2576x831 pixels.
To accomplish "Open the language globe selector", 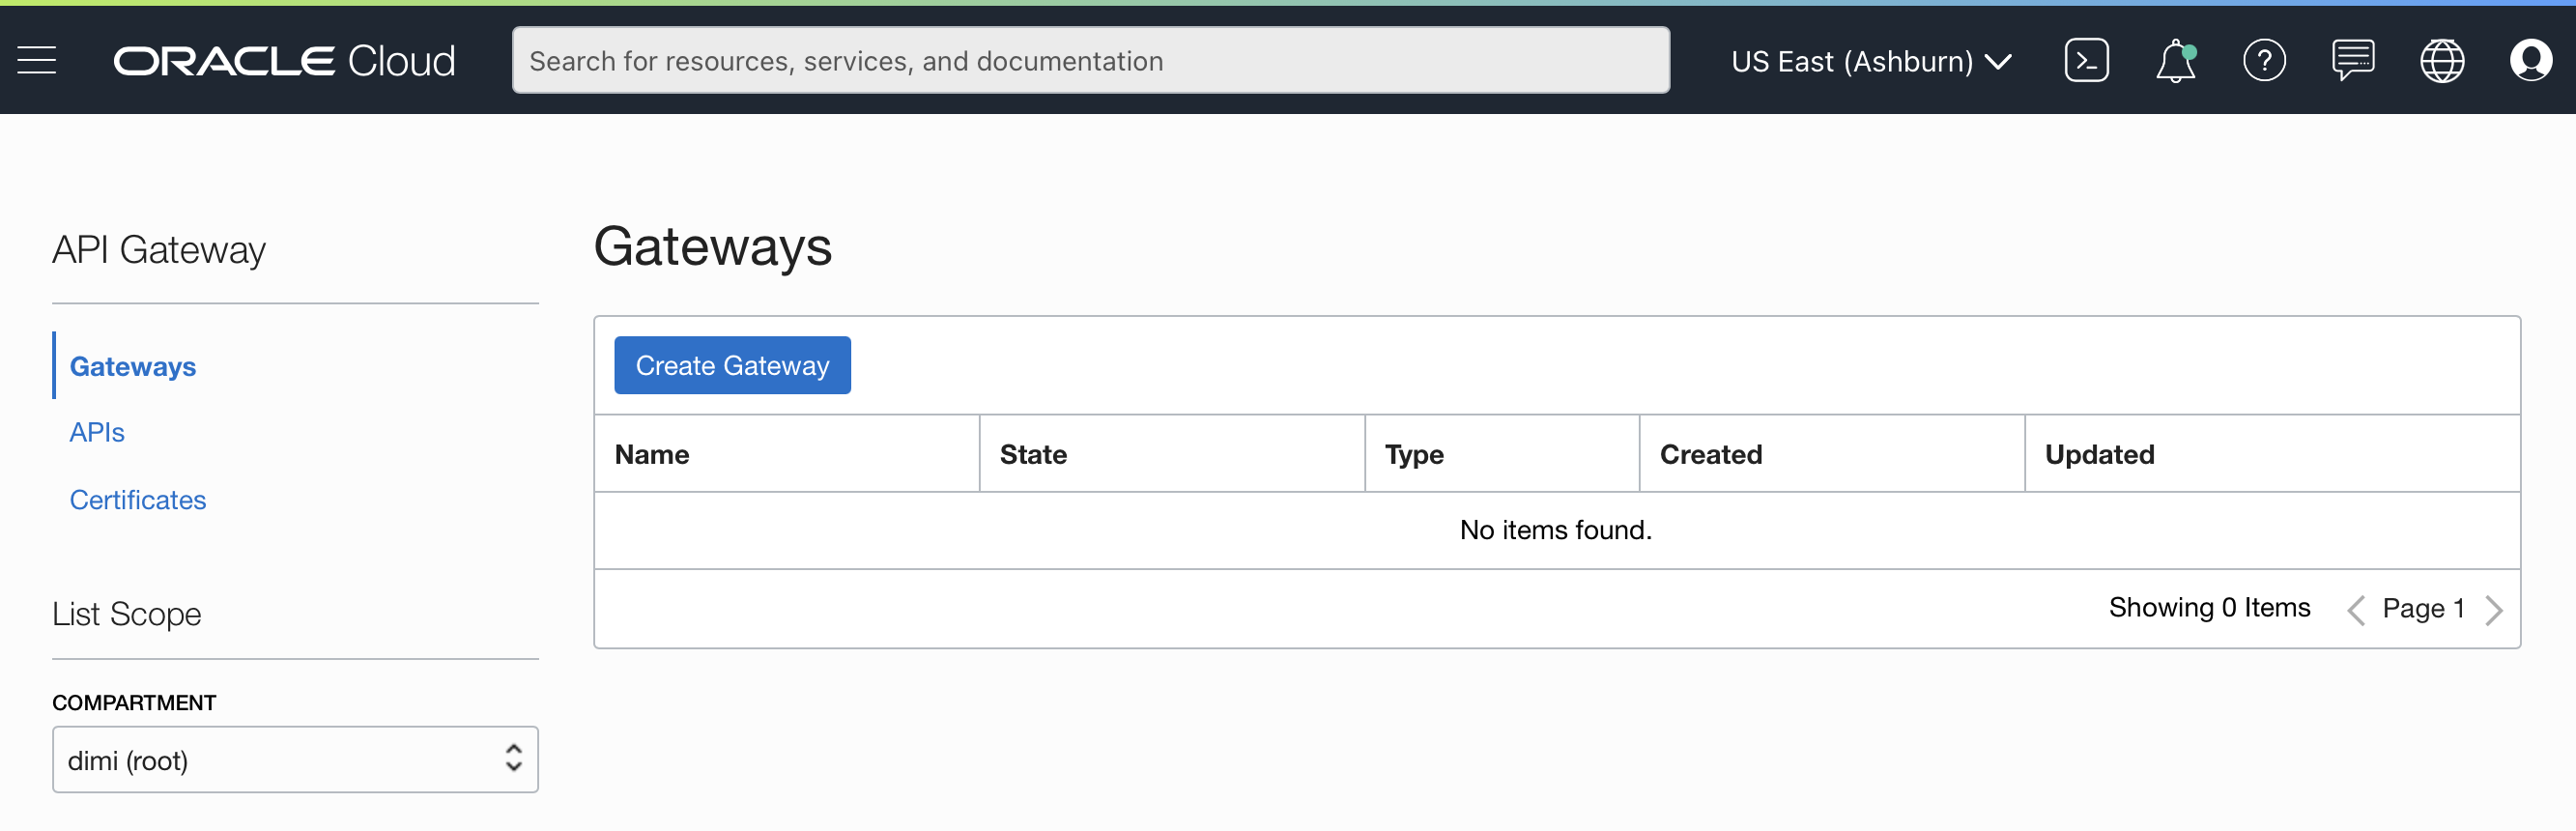I will (x=2441, y=61).
